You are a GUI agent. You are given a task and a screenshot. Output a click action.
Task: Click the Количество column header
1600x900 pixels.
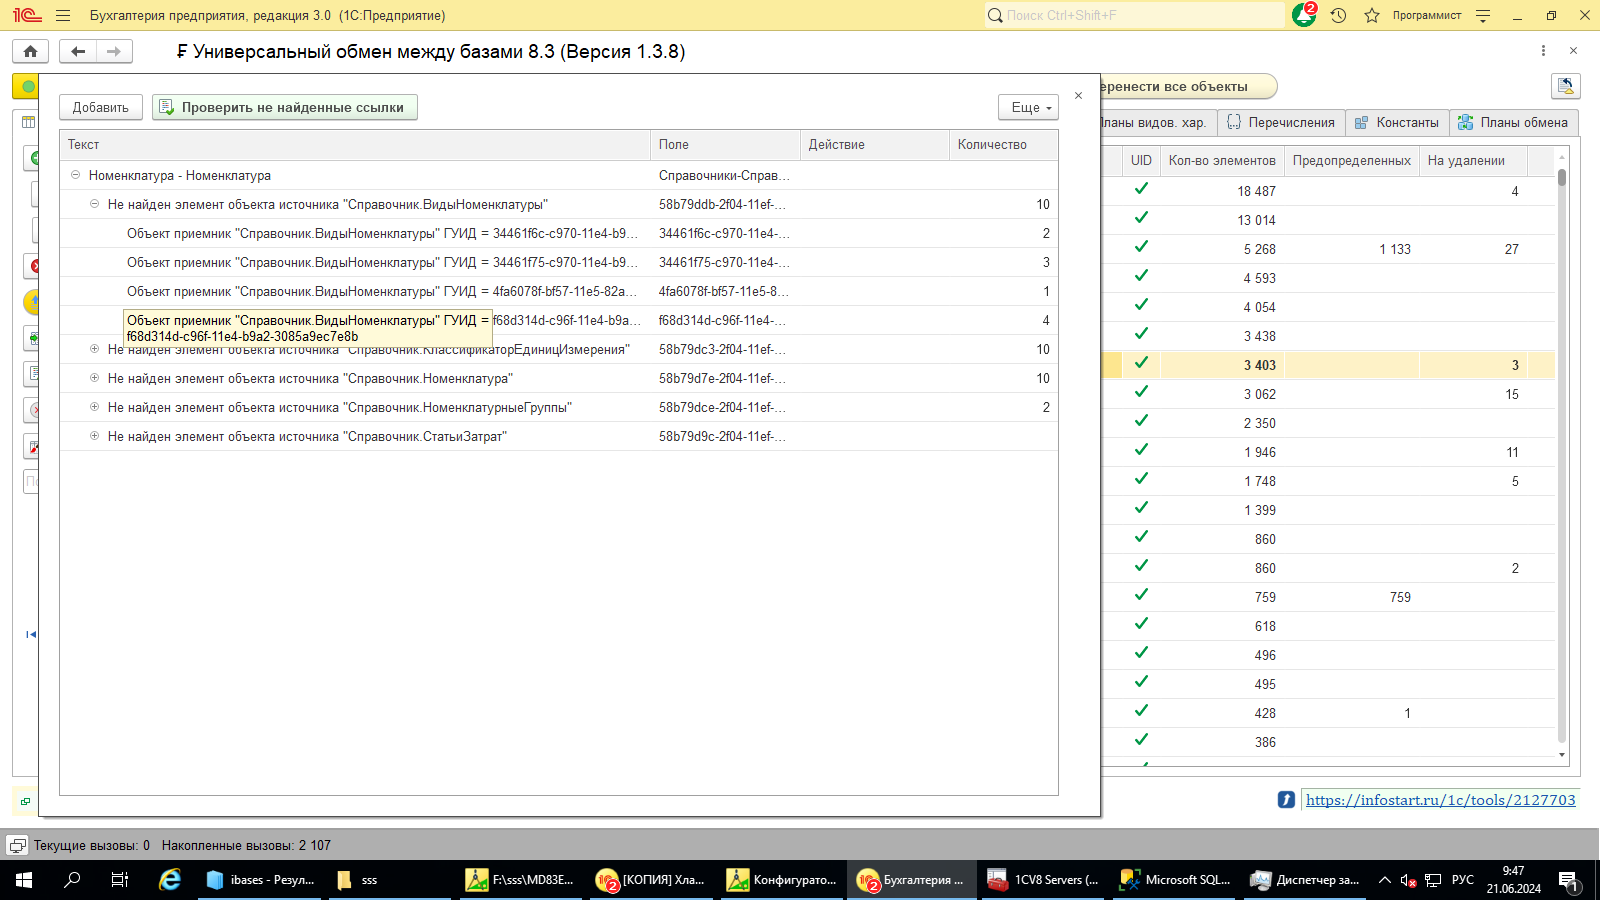click(x=1003, y=145)
